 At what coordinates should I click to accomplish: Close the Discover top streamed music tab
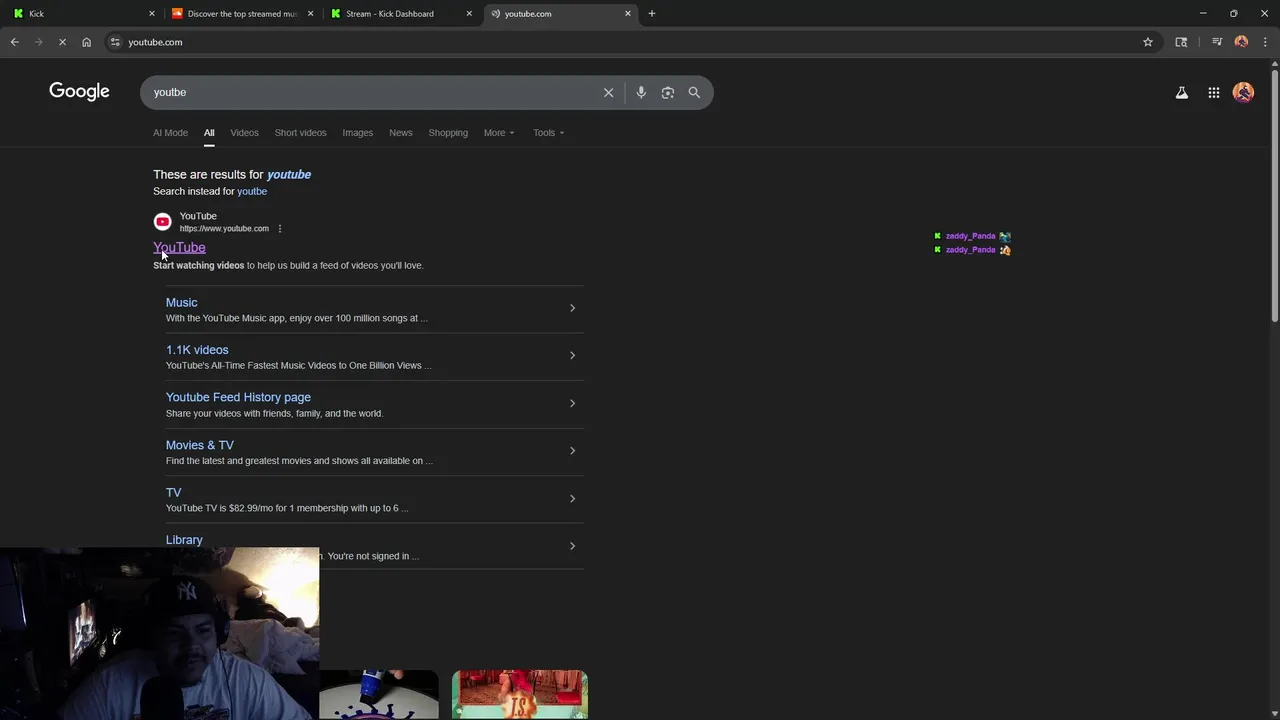coord(311,13)
